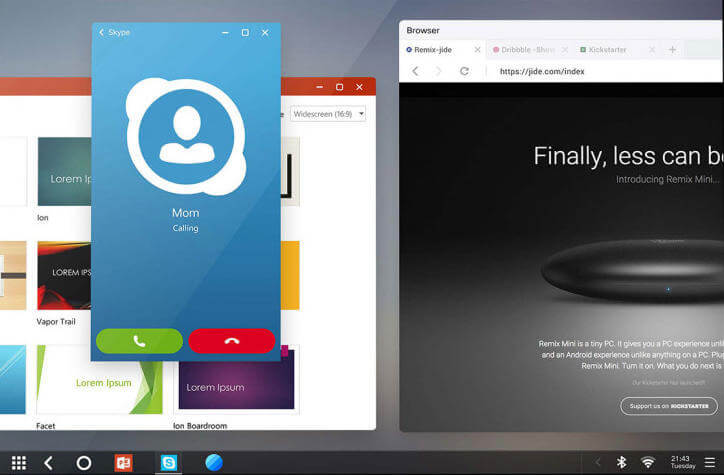Screen dimensions: 724x475
Task: Open a new browser tab
Action: pyautogui.click(x=672, y=49)
